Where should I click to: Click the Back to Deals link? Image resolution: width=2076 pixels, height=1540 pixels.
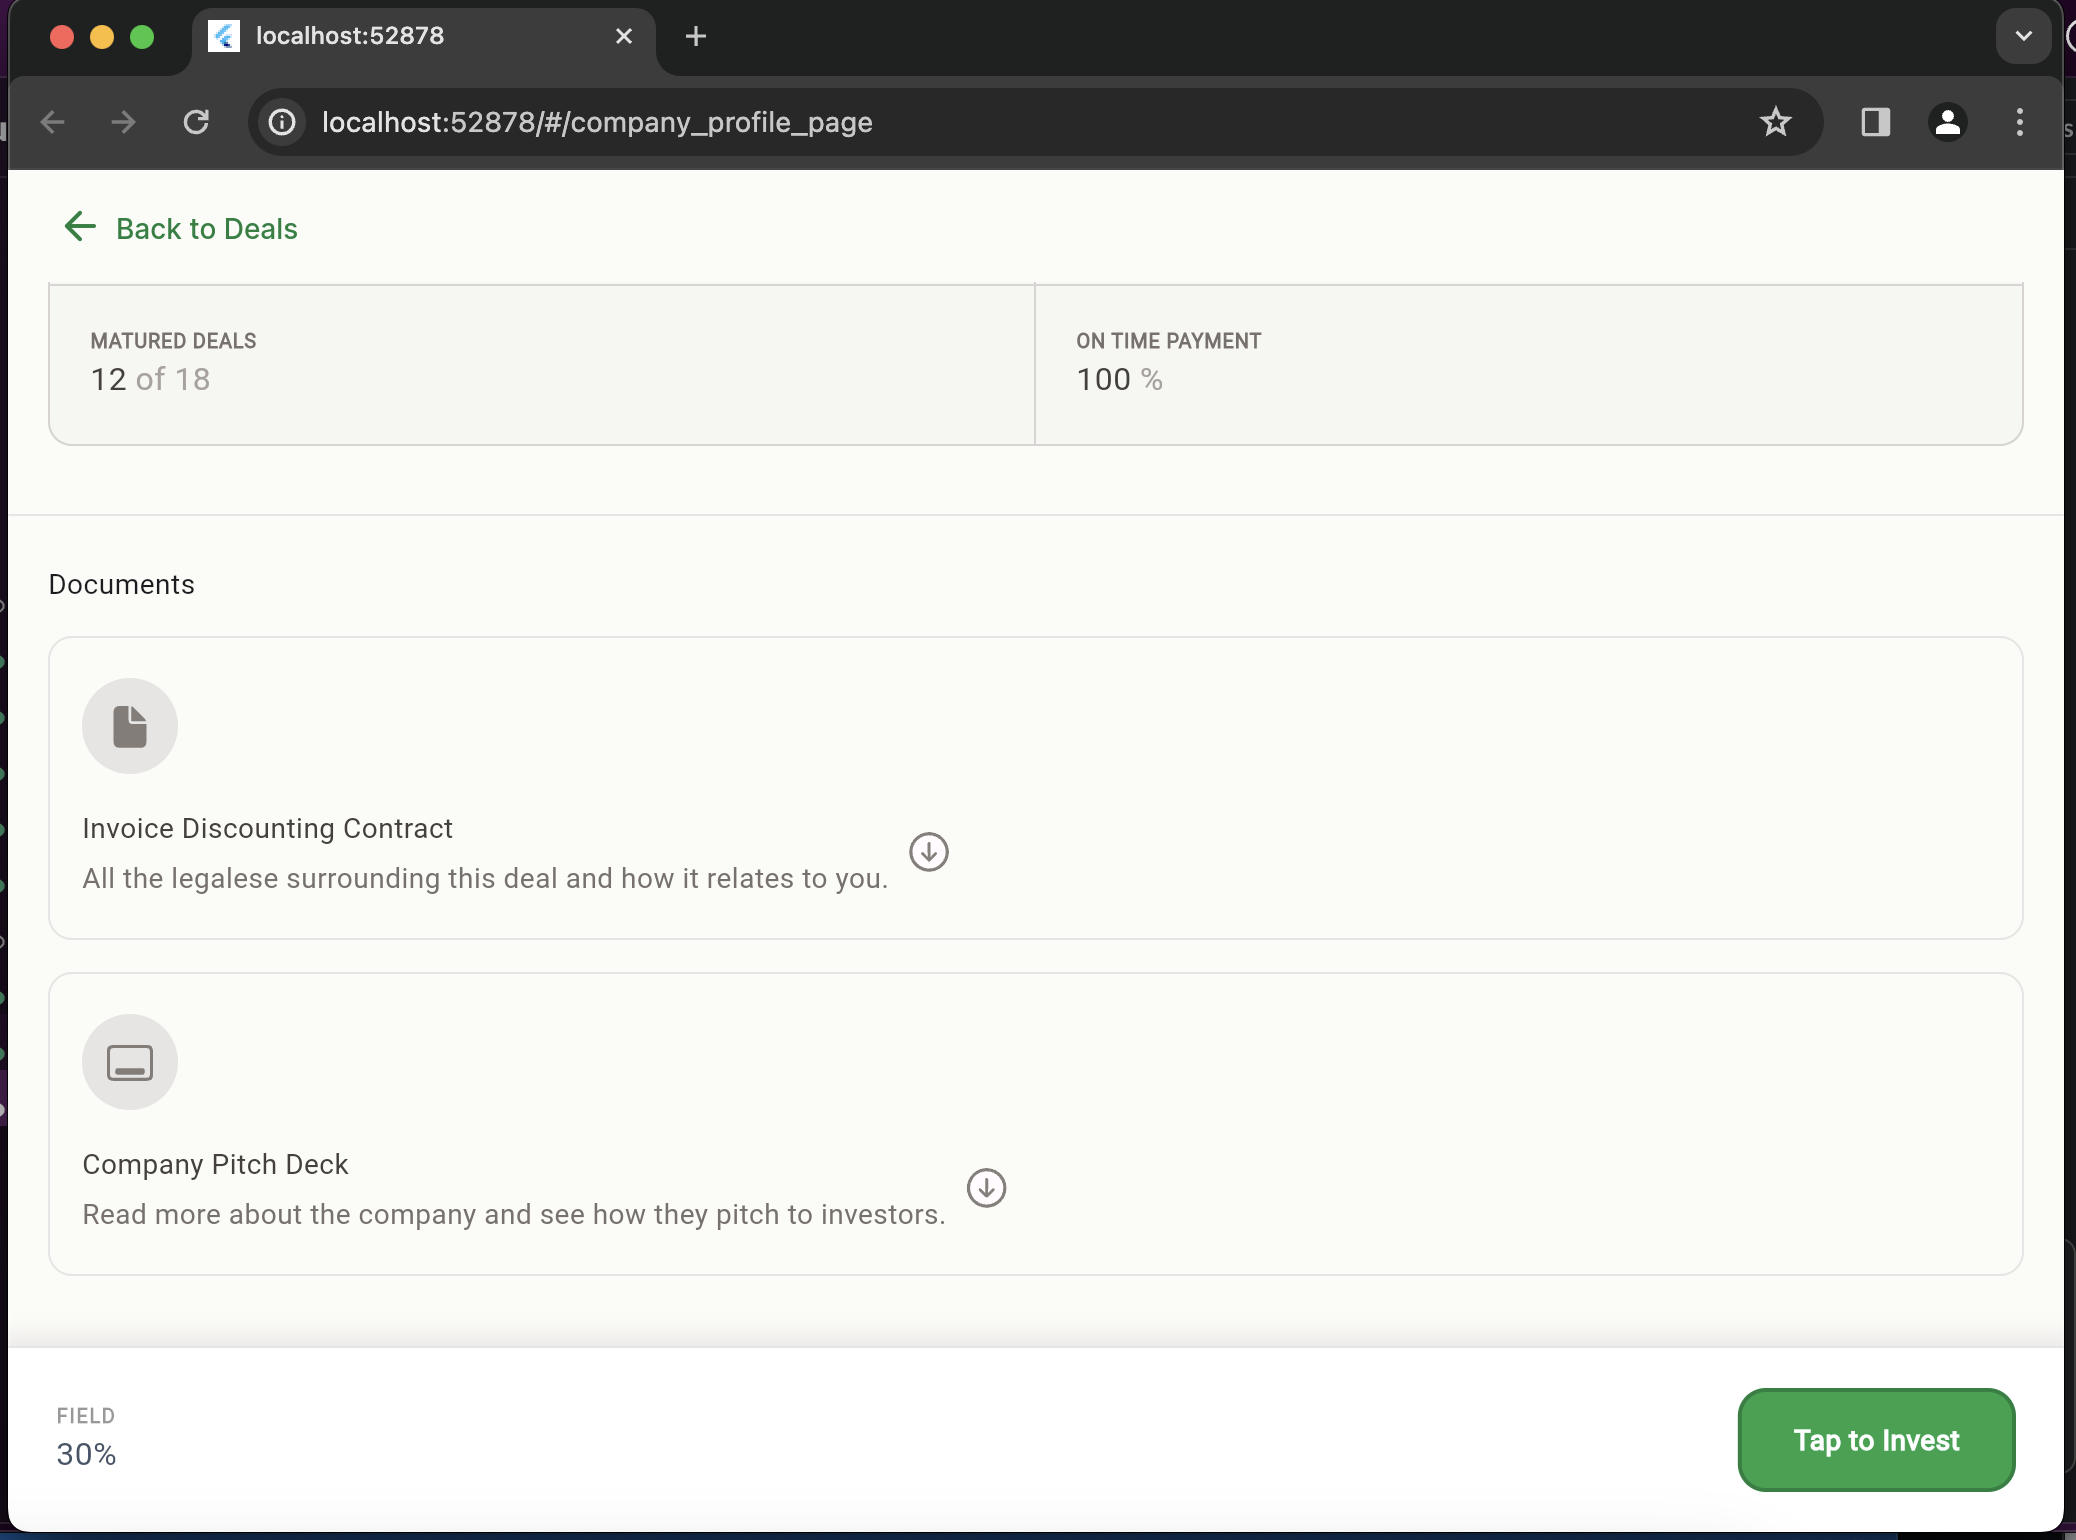(x=206, y=229)
